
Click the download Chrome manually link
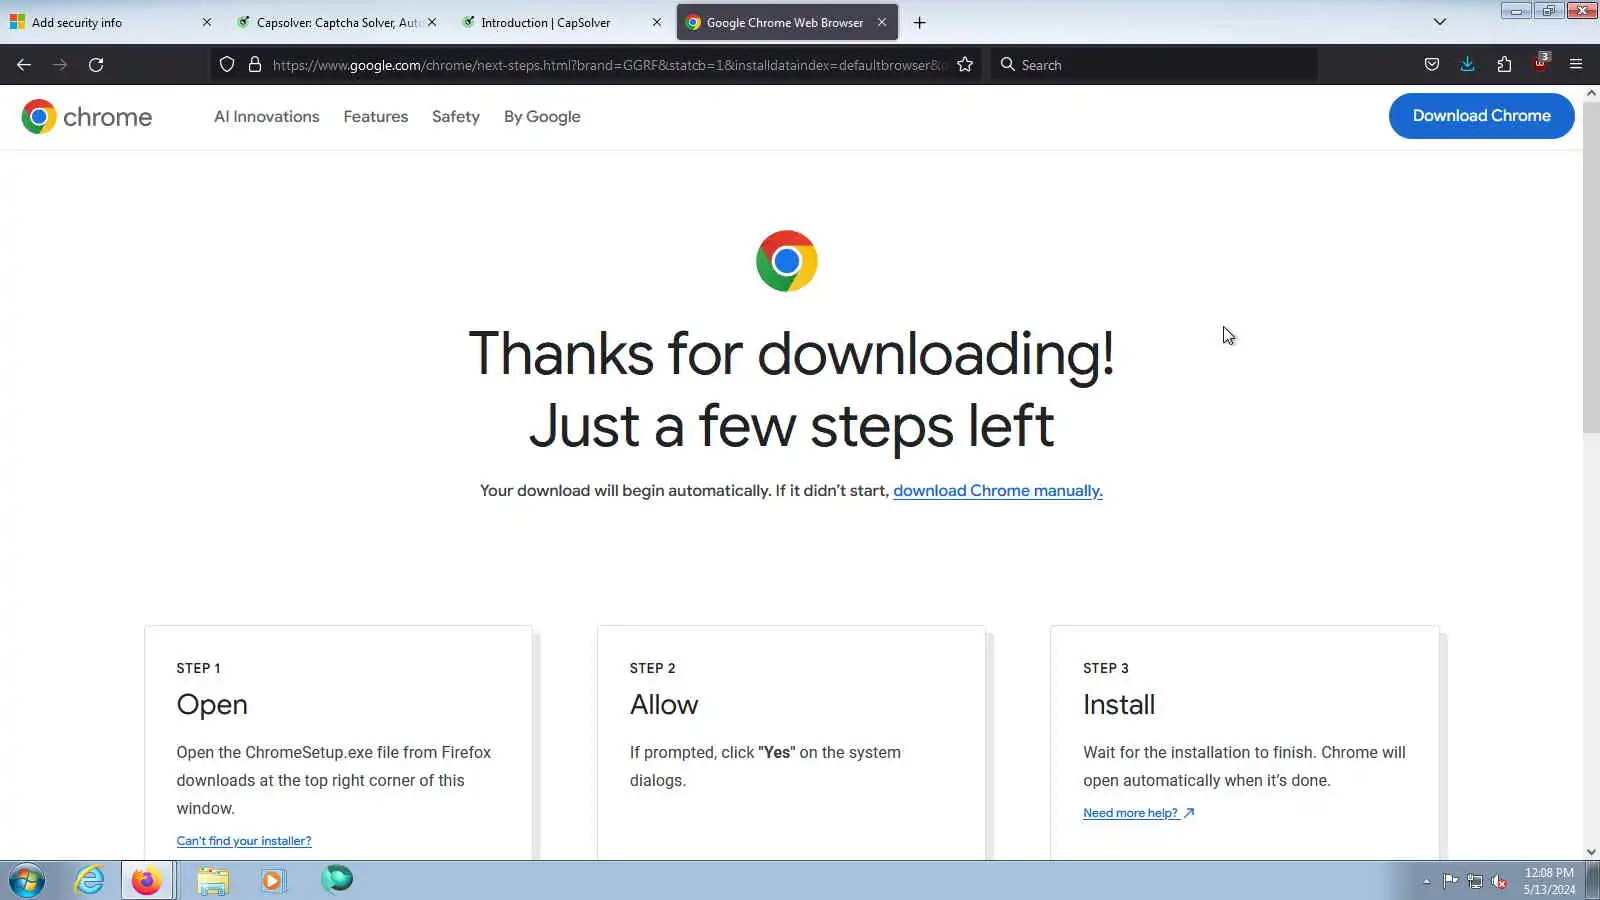coord(998,491)
